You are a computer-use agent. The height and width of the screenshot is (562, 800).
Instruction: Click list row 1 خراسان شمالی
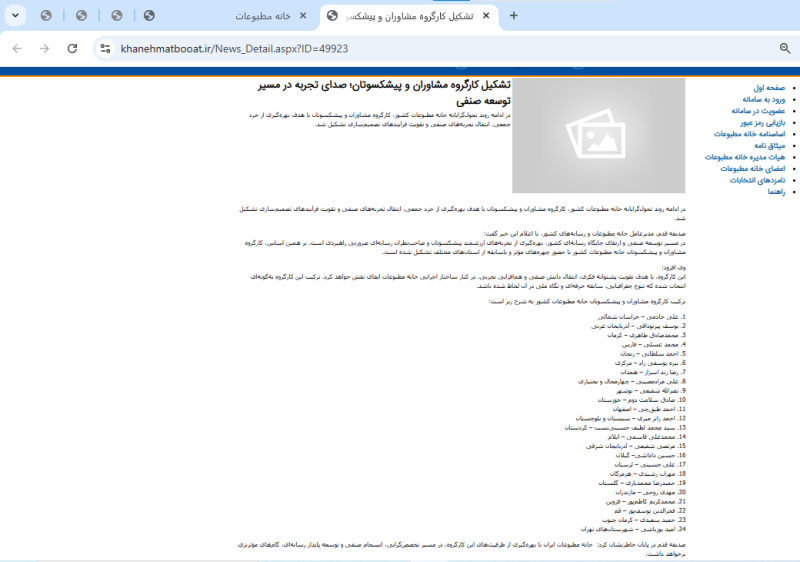click(x=641, y=317)
